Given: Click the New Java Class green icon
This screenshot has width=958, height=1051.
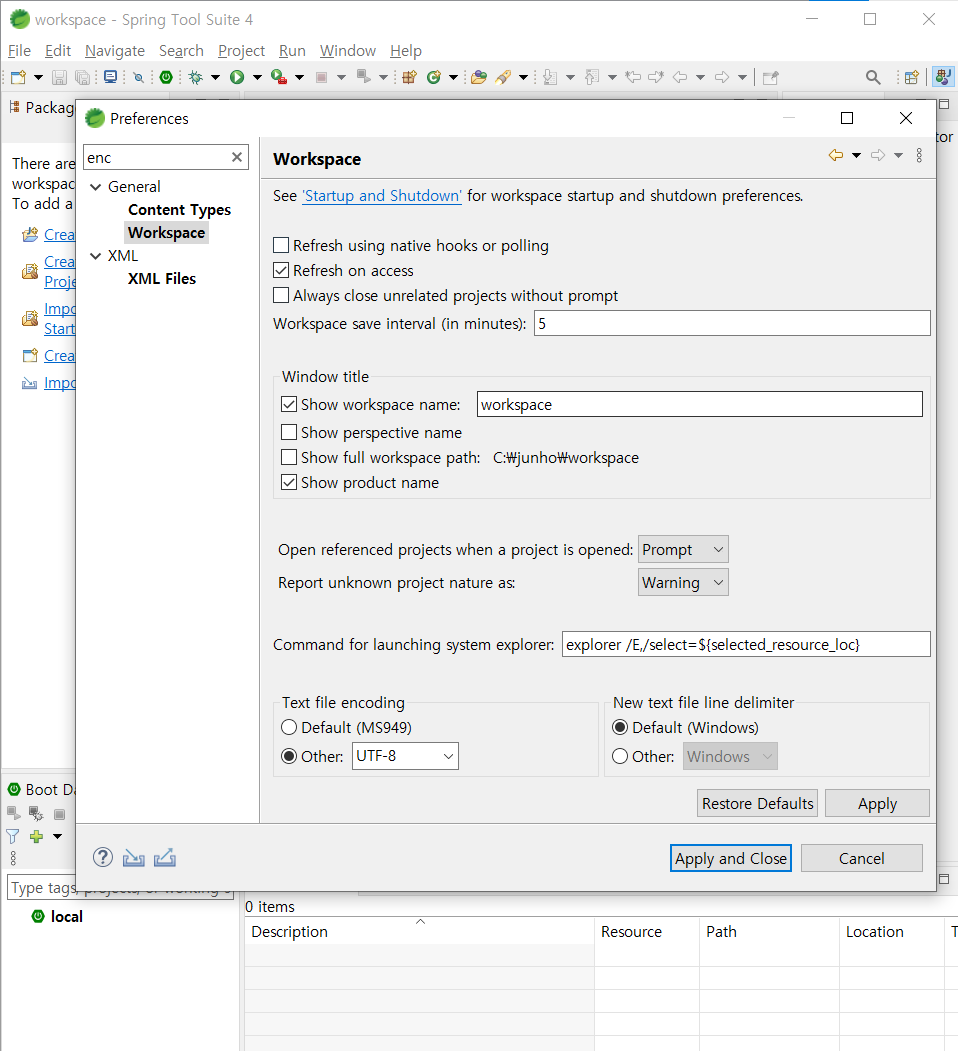Looking at the screenshot, I should pos(434,78).
